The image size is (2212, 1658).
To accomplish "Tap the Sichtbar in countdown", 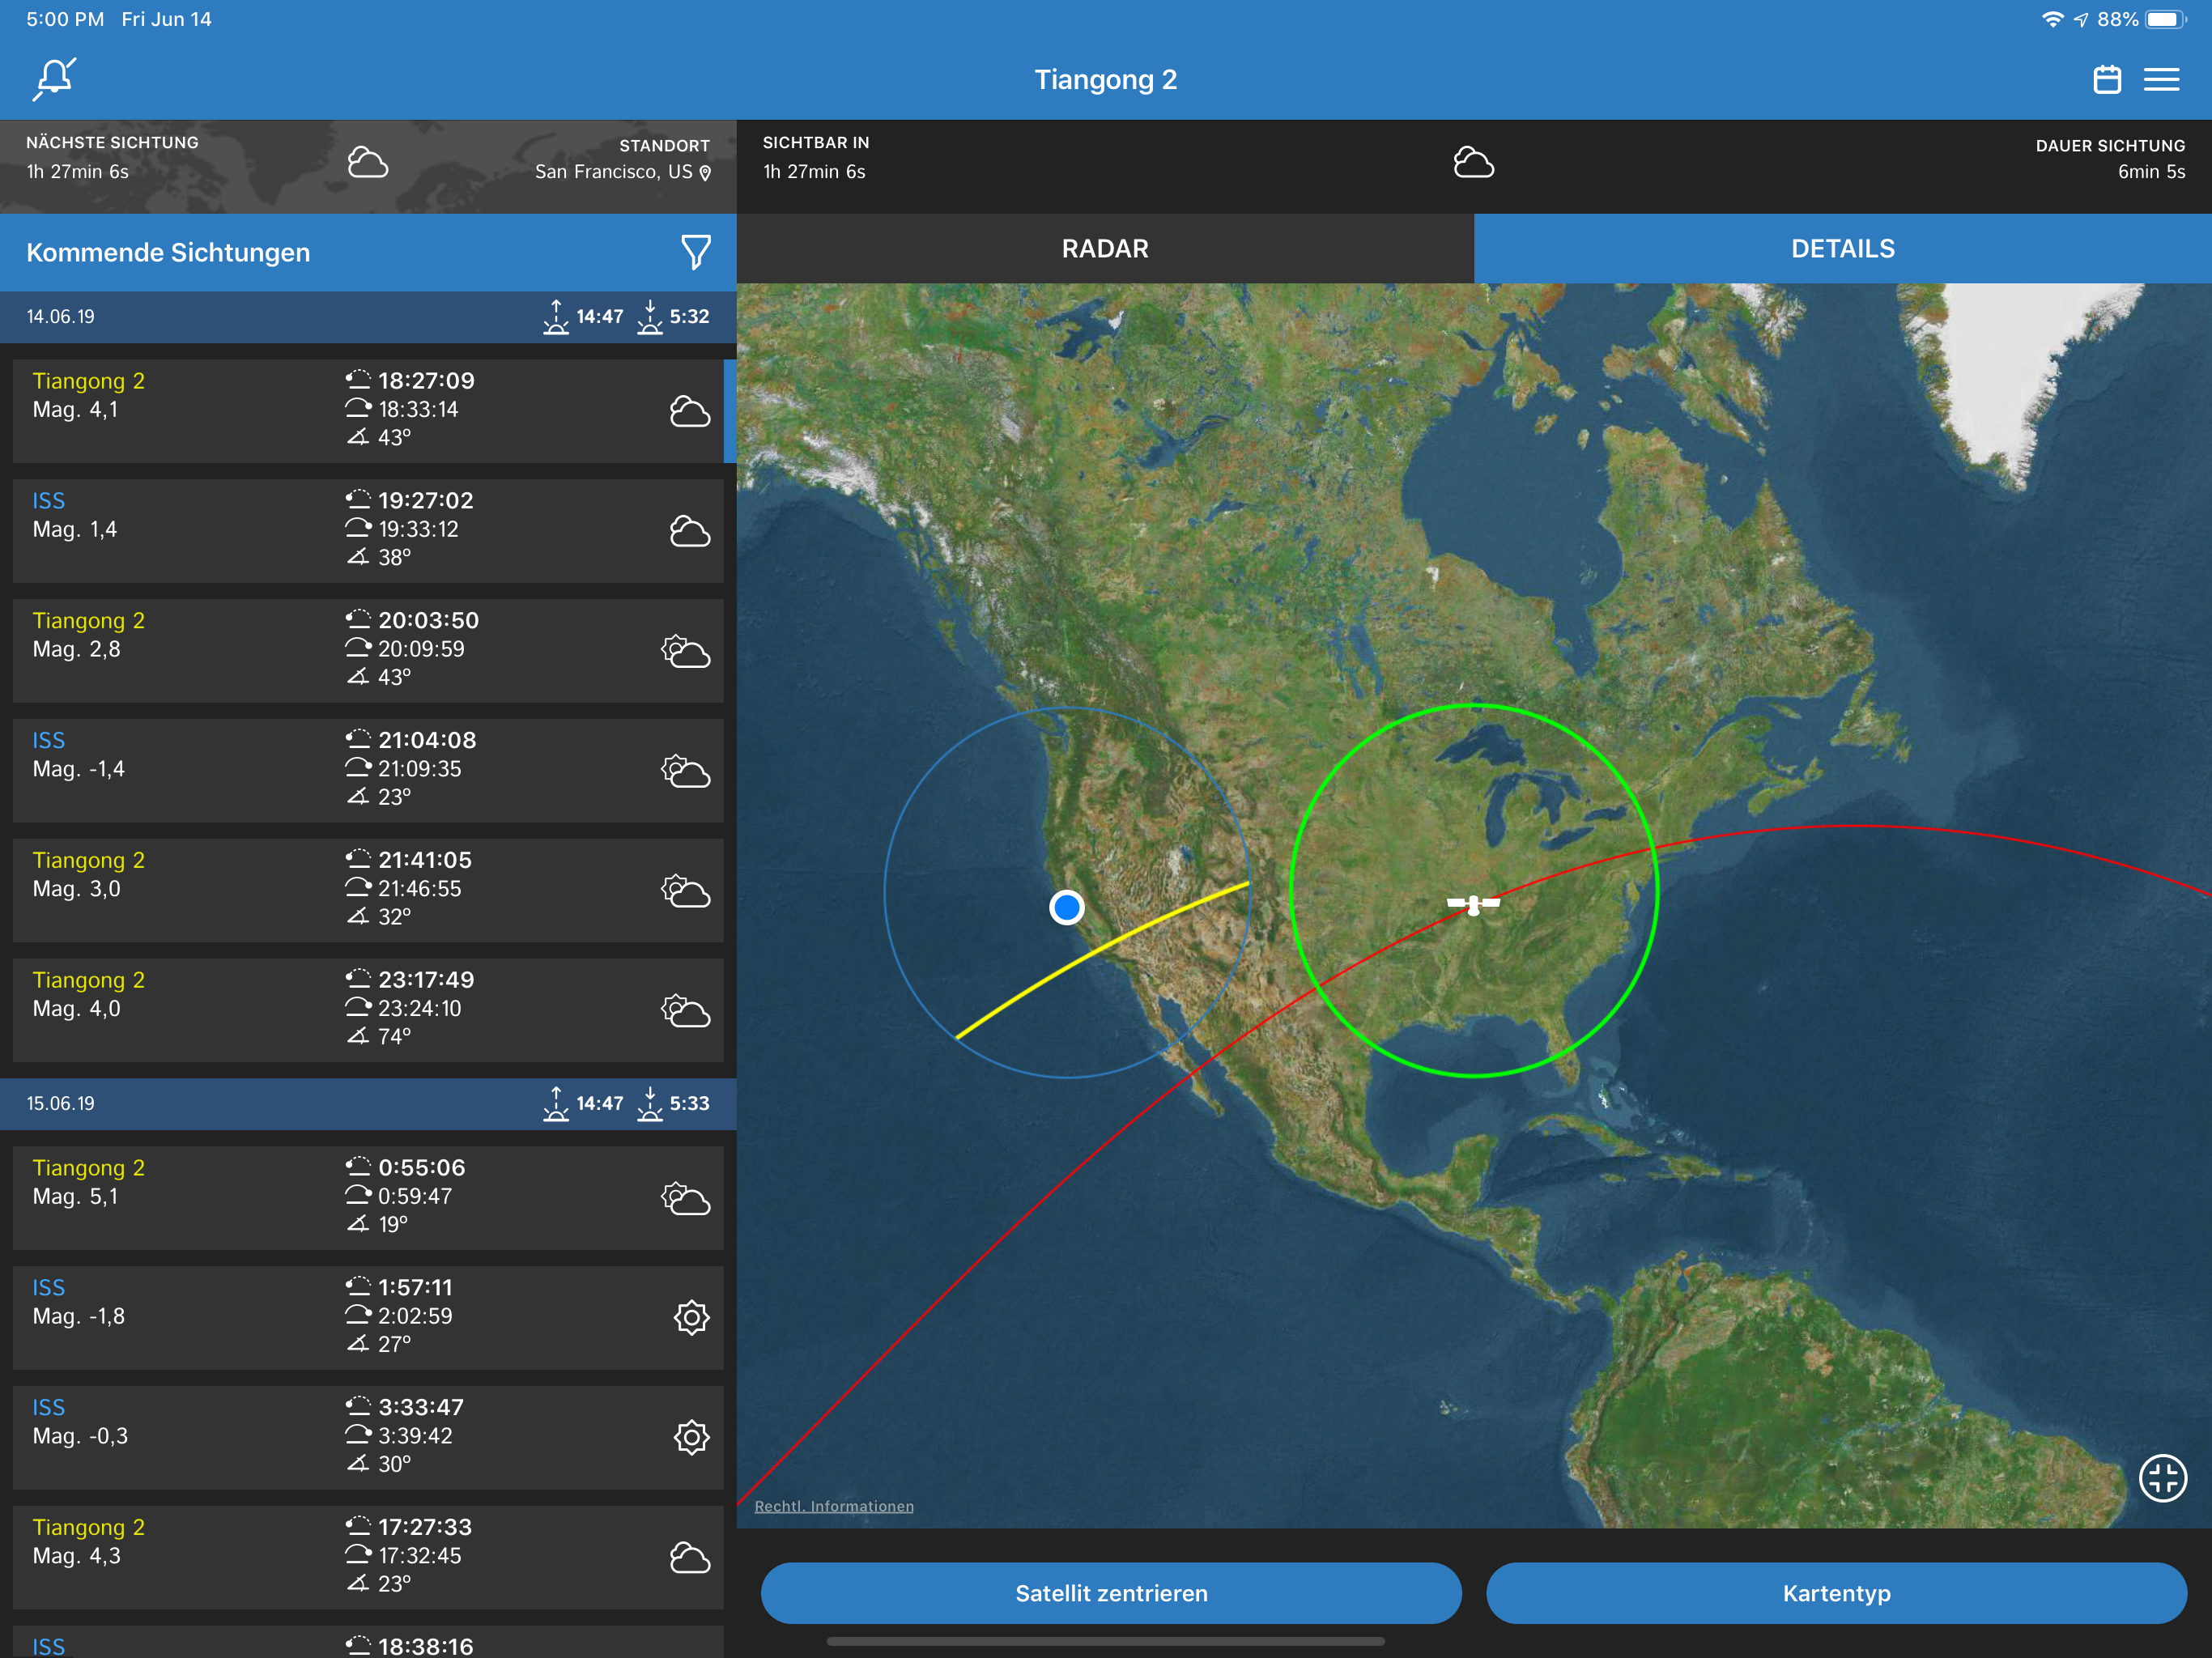I will (814, 172).
